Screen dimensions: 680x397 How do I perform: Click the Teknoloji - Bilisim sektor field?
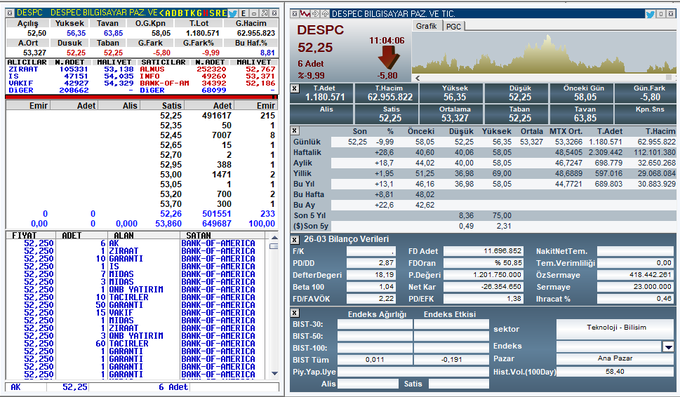(x=616, y=328)
